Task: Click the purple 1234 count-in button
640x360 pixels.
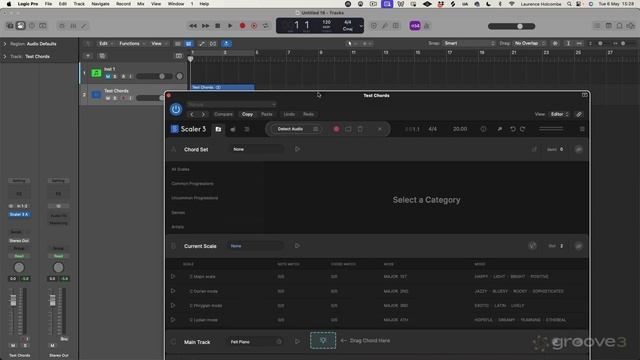Action: tap(415, 26)
